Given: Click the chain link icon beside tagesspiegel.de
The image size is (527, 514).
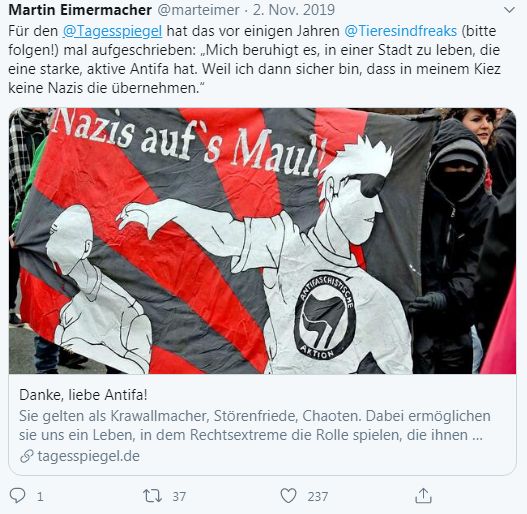Looking at the screenshot, I should [27, 456].
